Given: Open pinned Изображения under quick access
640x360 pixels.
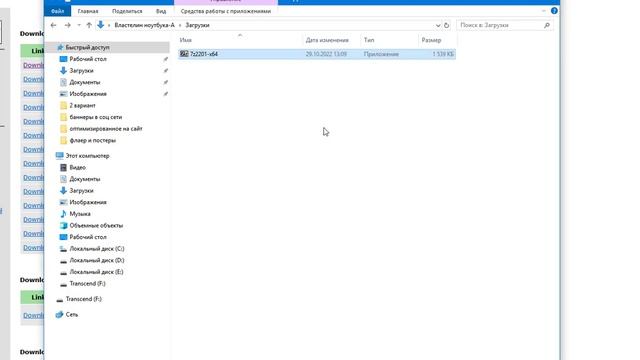Looking at the screenshot, I should (x=88, y=94).
